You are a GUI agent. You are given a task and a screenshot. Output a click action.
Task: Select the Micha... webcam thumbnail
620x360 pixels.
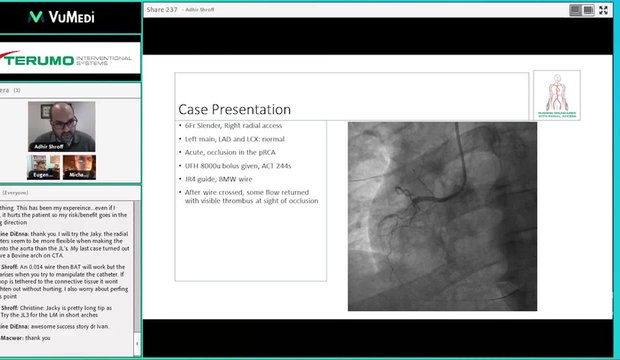pyautogui.click(x=79, y=167)
